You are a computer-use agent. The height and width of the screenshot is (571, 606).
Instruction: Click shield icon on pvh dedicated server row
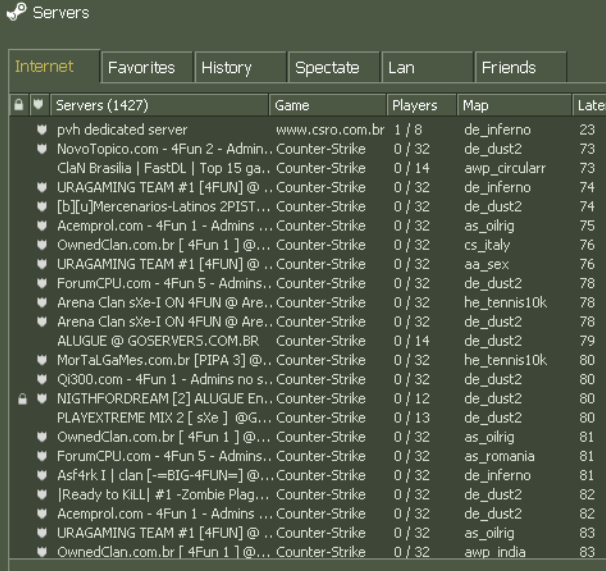tap(41, 130)
